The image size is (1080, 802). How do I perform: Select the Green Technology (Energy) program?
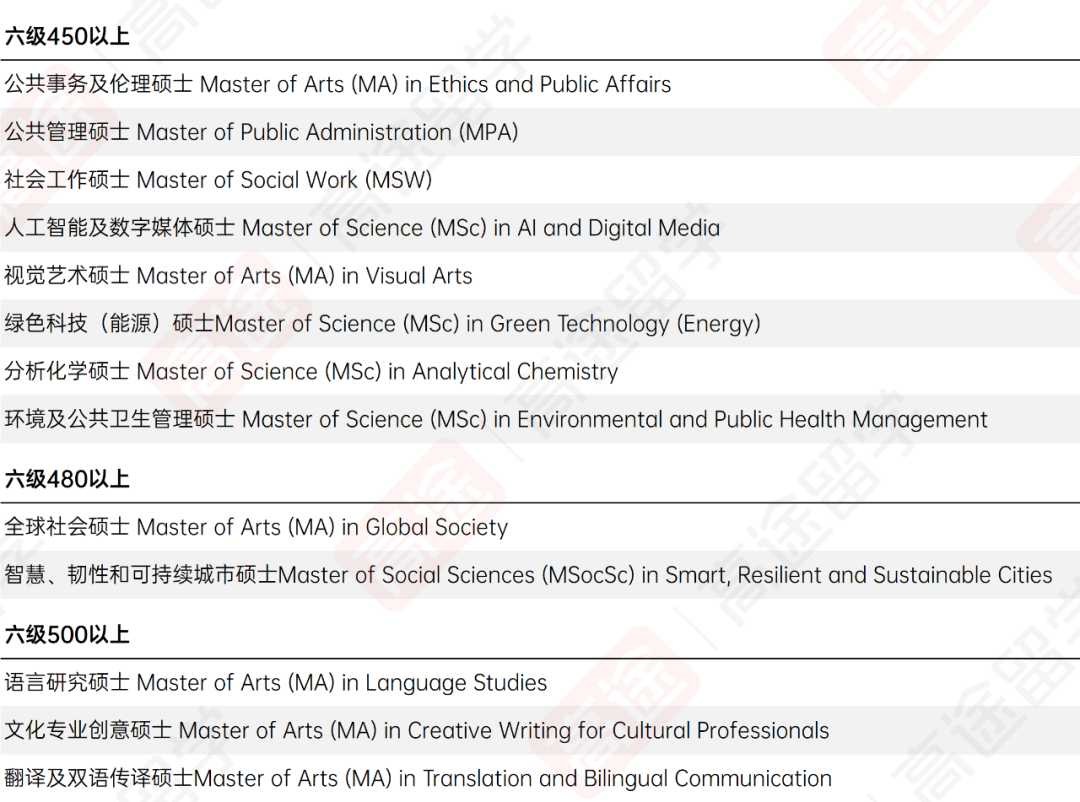point(382,324)
